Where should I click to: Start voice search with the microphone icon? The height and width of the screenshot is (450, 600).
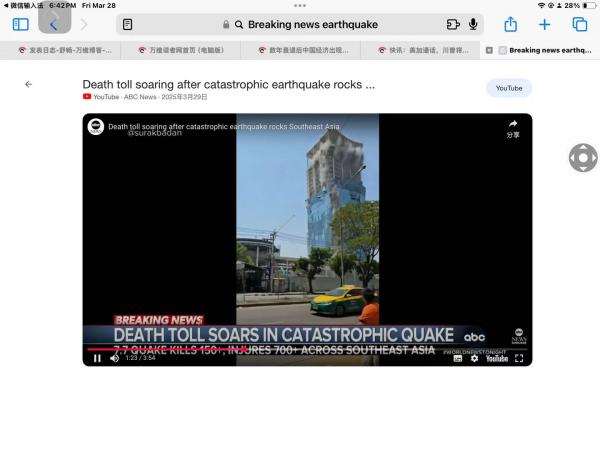pos(473,24)
